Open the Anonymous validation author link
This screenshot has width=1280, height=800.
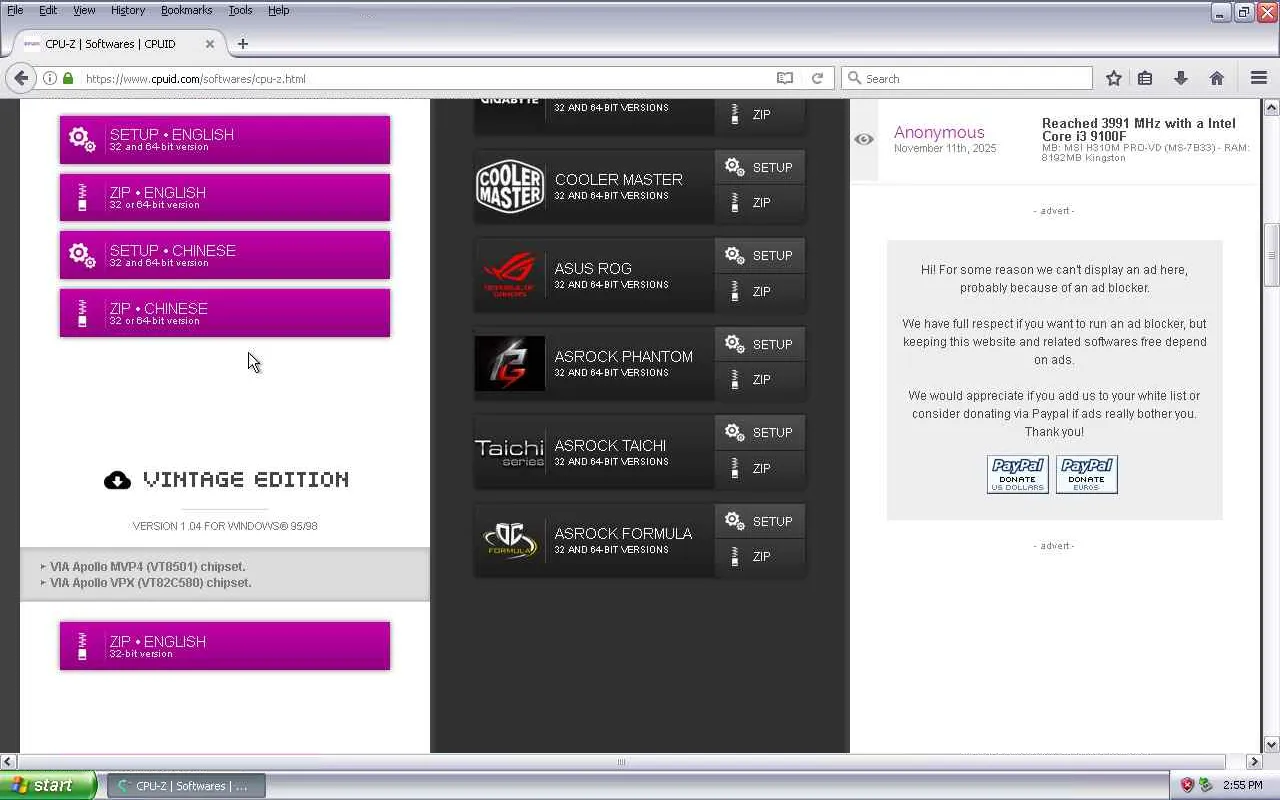[939, 132]
